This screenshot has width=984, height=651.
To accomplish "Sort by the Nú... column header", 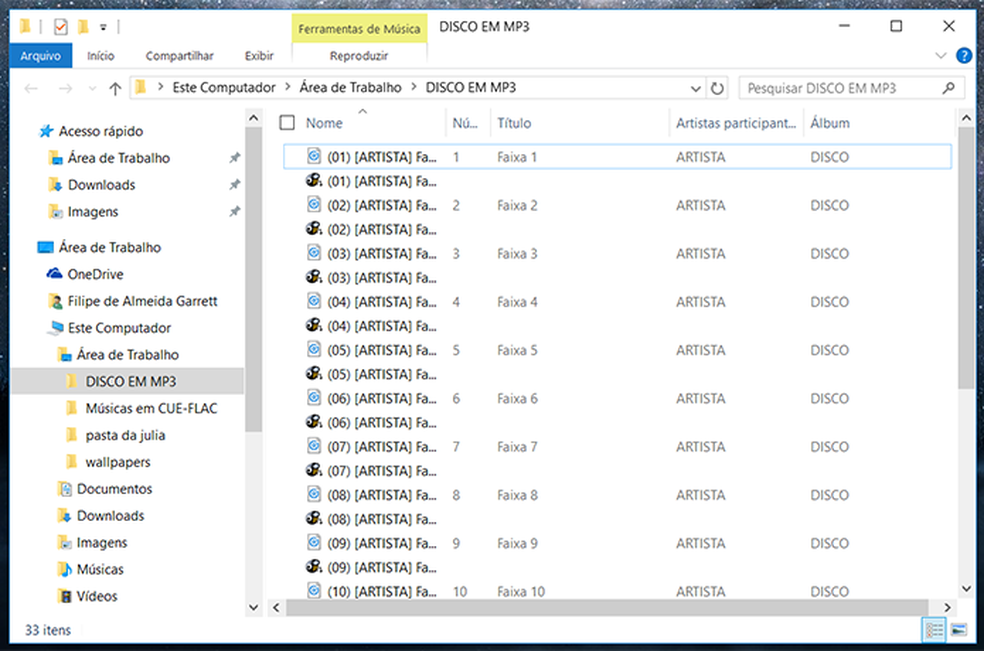I will click(x=465, y=123).
